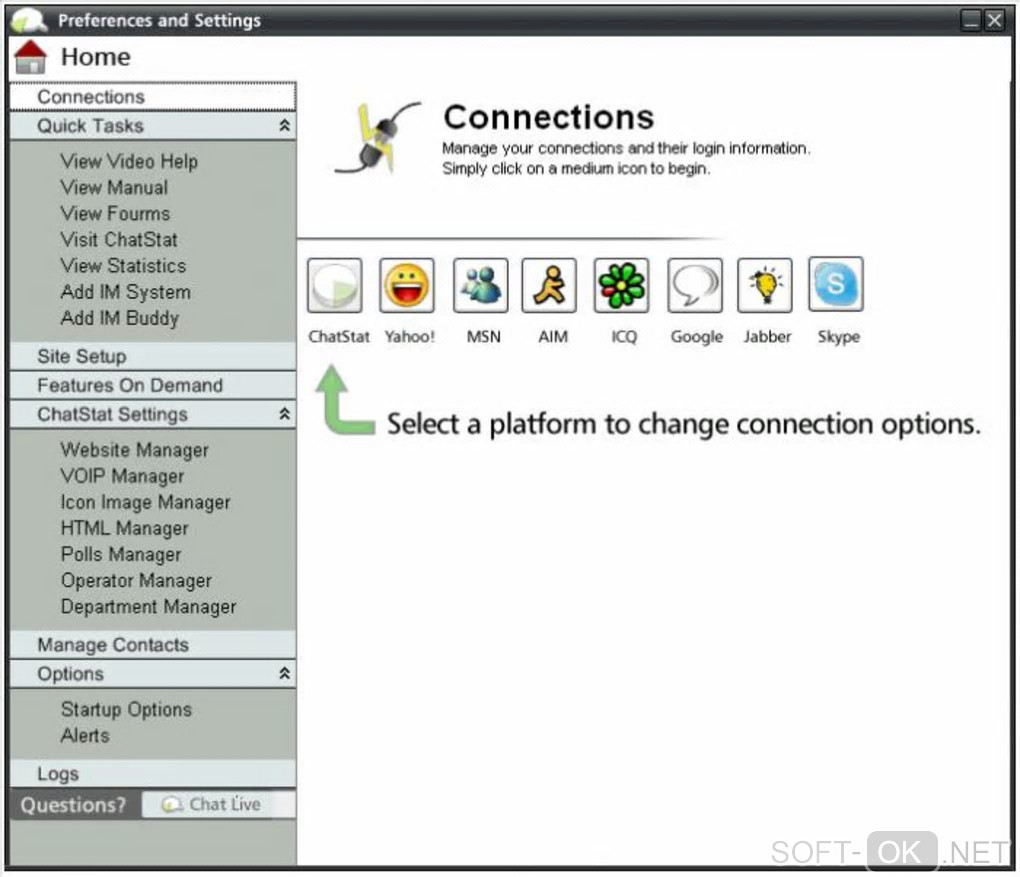Click the ChatStat label under icon
Screen dimensions: 1020x877
click(339, 336)
